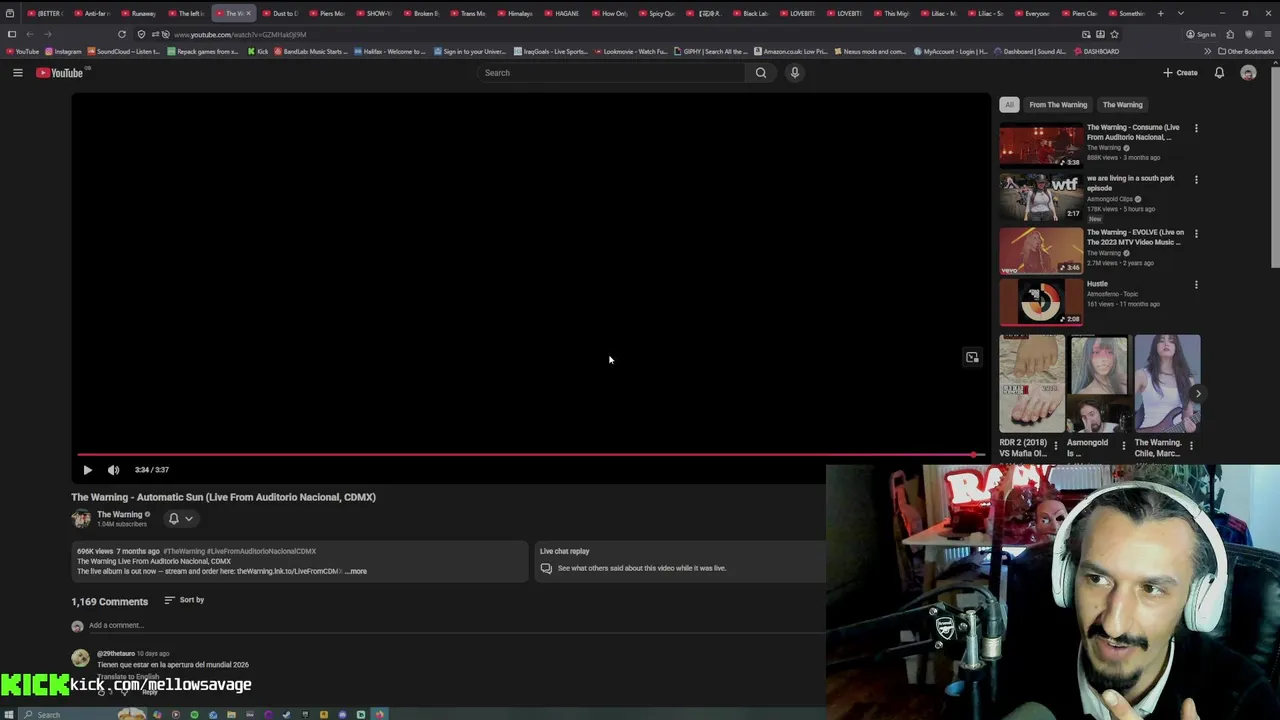
Task: Open the Consume live video thumbnail
Action: pyautogui.click(x=1041, y=145)
